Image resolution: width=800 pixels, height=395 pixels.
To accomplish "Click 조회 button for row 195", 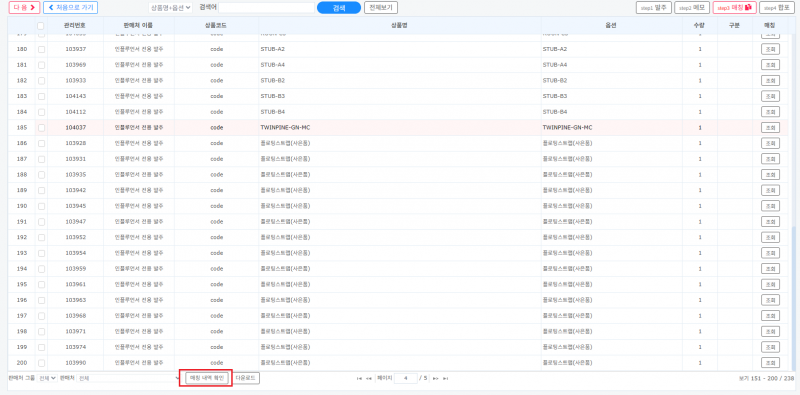I will (x=770, y=284).
